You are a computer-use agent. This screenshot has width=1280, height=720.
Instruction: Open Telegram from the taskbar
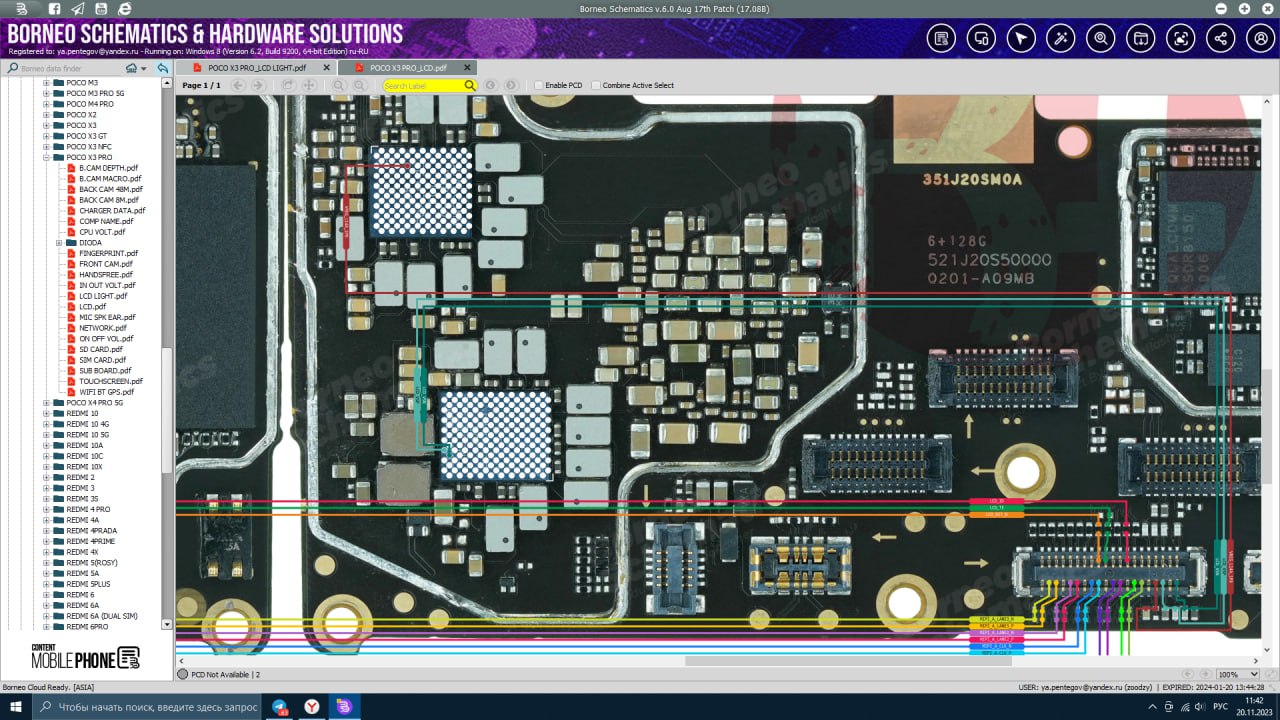click(280, 706)
